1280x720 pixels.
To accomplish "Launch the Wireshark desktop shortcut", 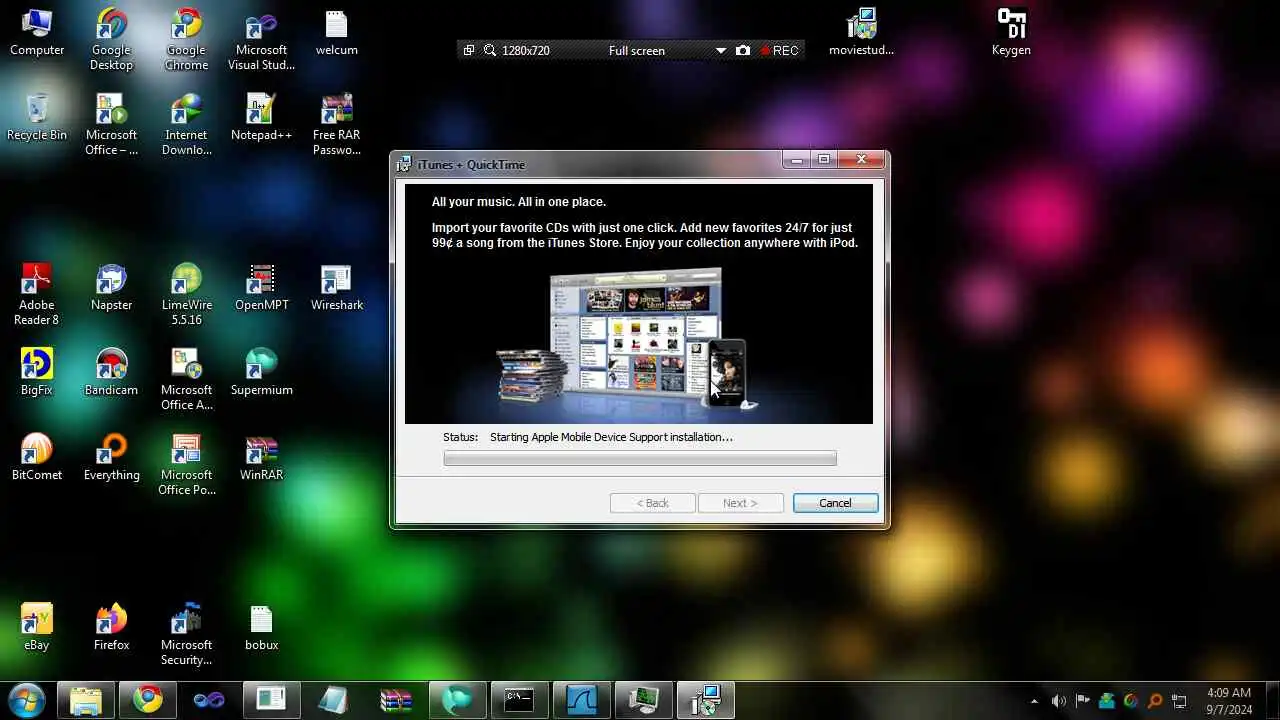I will 336,288.
